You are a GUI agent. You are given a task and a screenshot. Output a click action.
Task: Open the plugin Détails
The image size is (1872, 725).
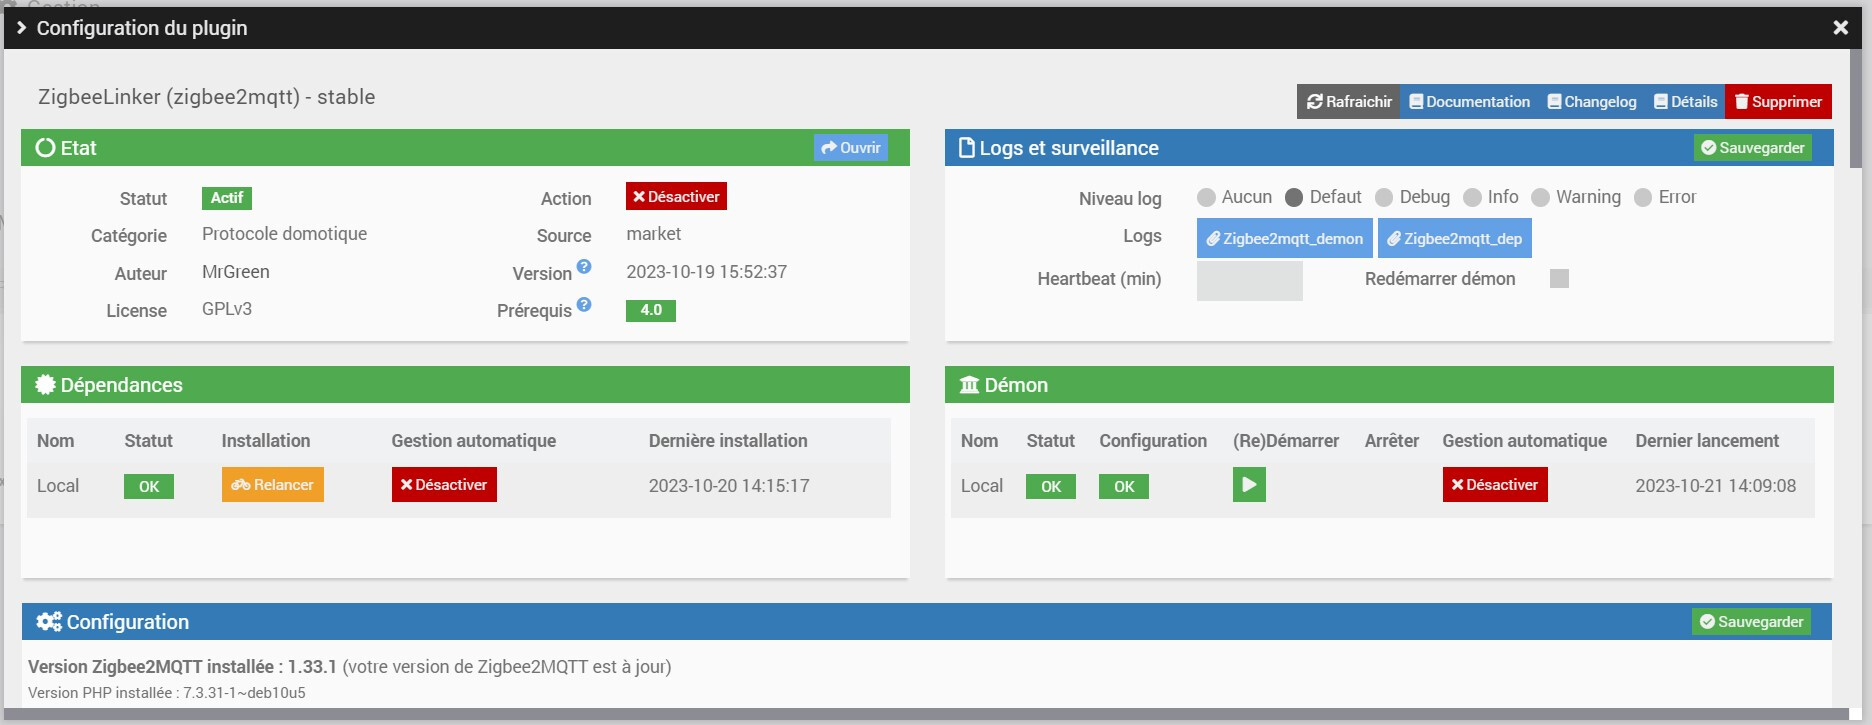coord(1686,102)
